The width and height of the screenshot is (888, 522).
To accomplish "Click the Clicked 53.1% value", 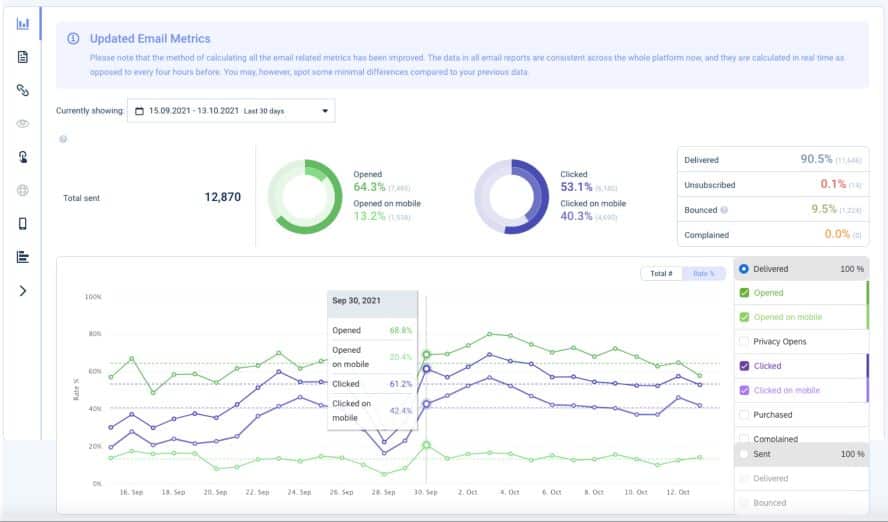I will pos(576,187).
